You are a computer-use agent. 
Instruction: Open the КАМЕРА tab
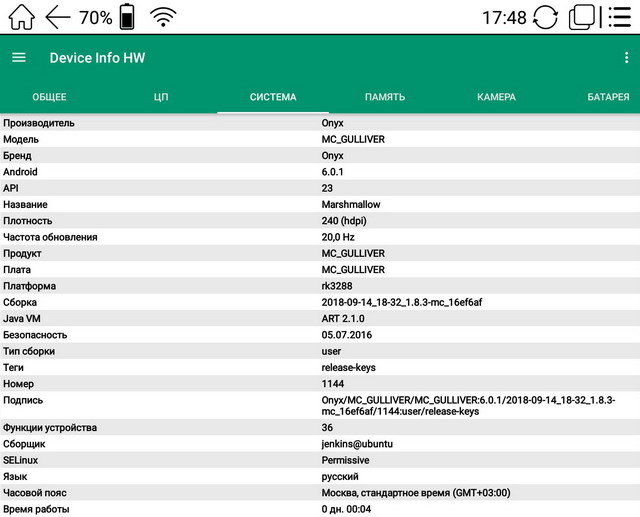click(x=496, y=97)
